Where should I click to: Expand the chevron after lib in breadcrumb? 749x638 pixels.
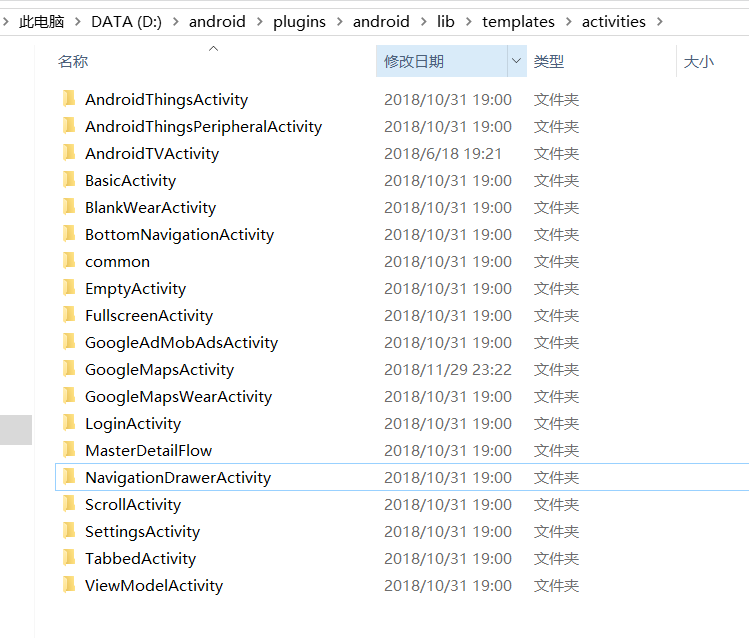pyautogui.click(x=469, y=22)
